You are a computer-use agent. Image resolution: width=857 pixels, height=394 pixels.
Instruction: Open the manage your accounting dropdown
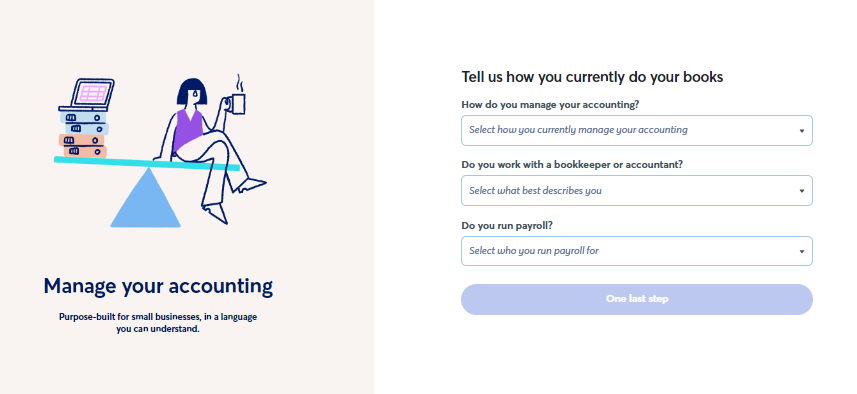point(637,131)
